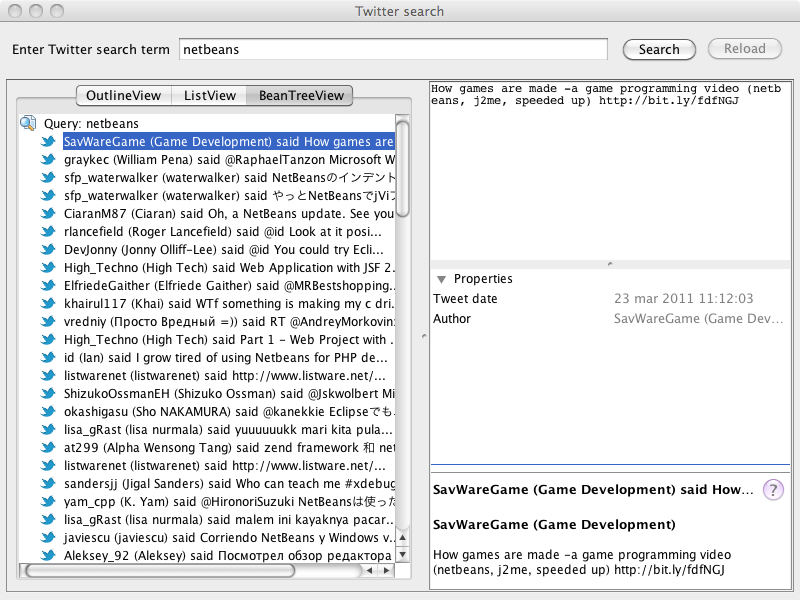This screenshot has height=600, width=800.
Task: Click the tweet text area at top right
Action: click(610, 171)
